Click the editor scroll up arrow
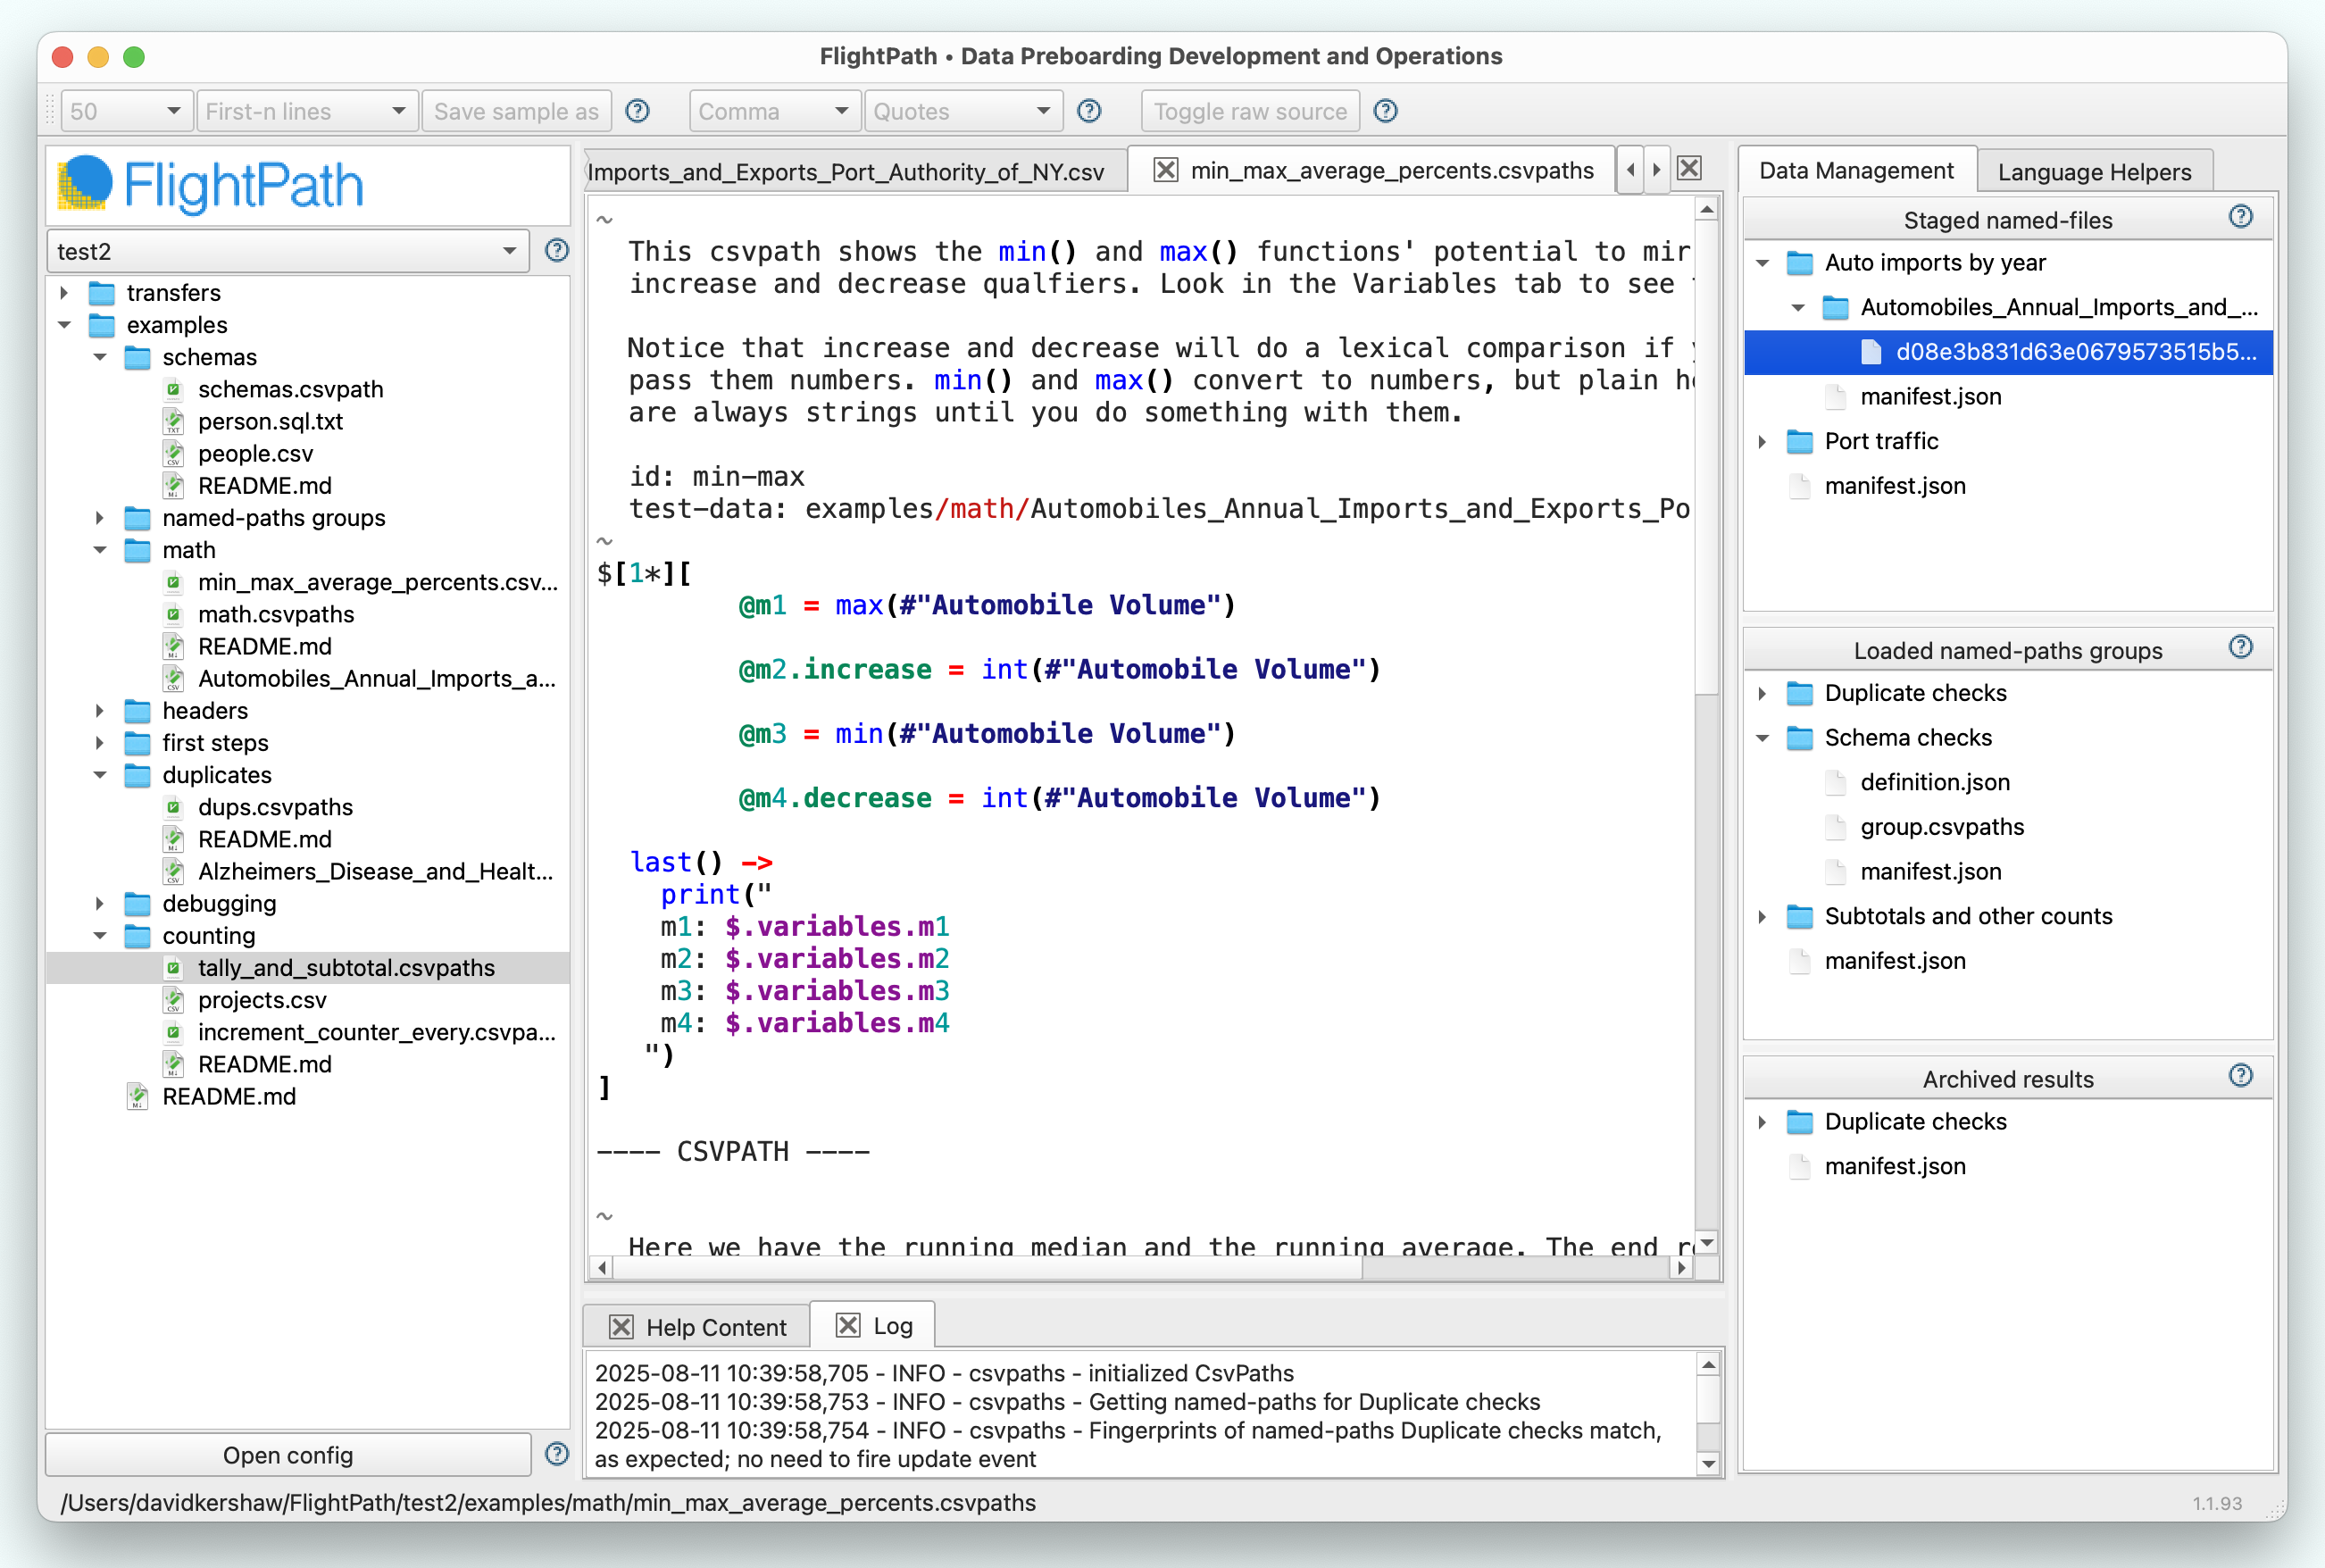Image resolution: width=2325 pixels, height=1568 pixels. pyautogui.click(x=1707, y=209)
